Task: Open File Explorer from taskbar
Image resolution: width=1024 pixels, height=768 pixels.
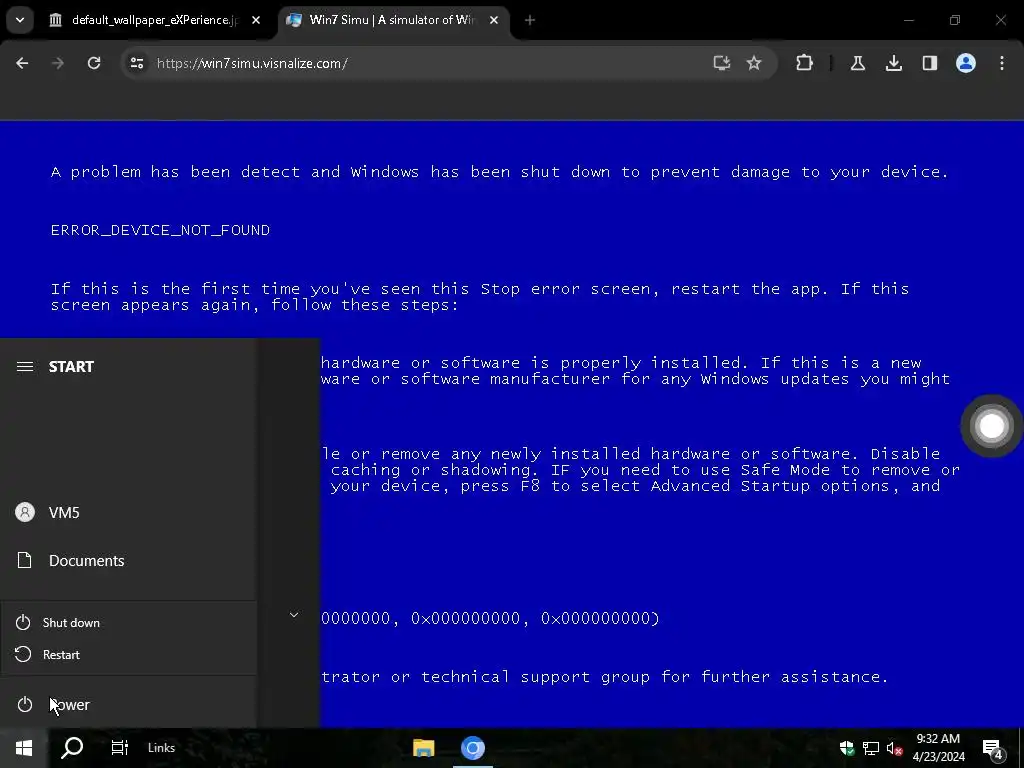Action: [423, 748]
